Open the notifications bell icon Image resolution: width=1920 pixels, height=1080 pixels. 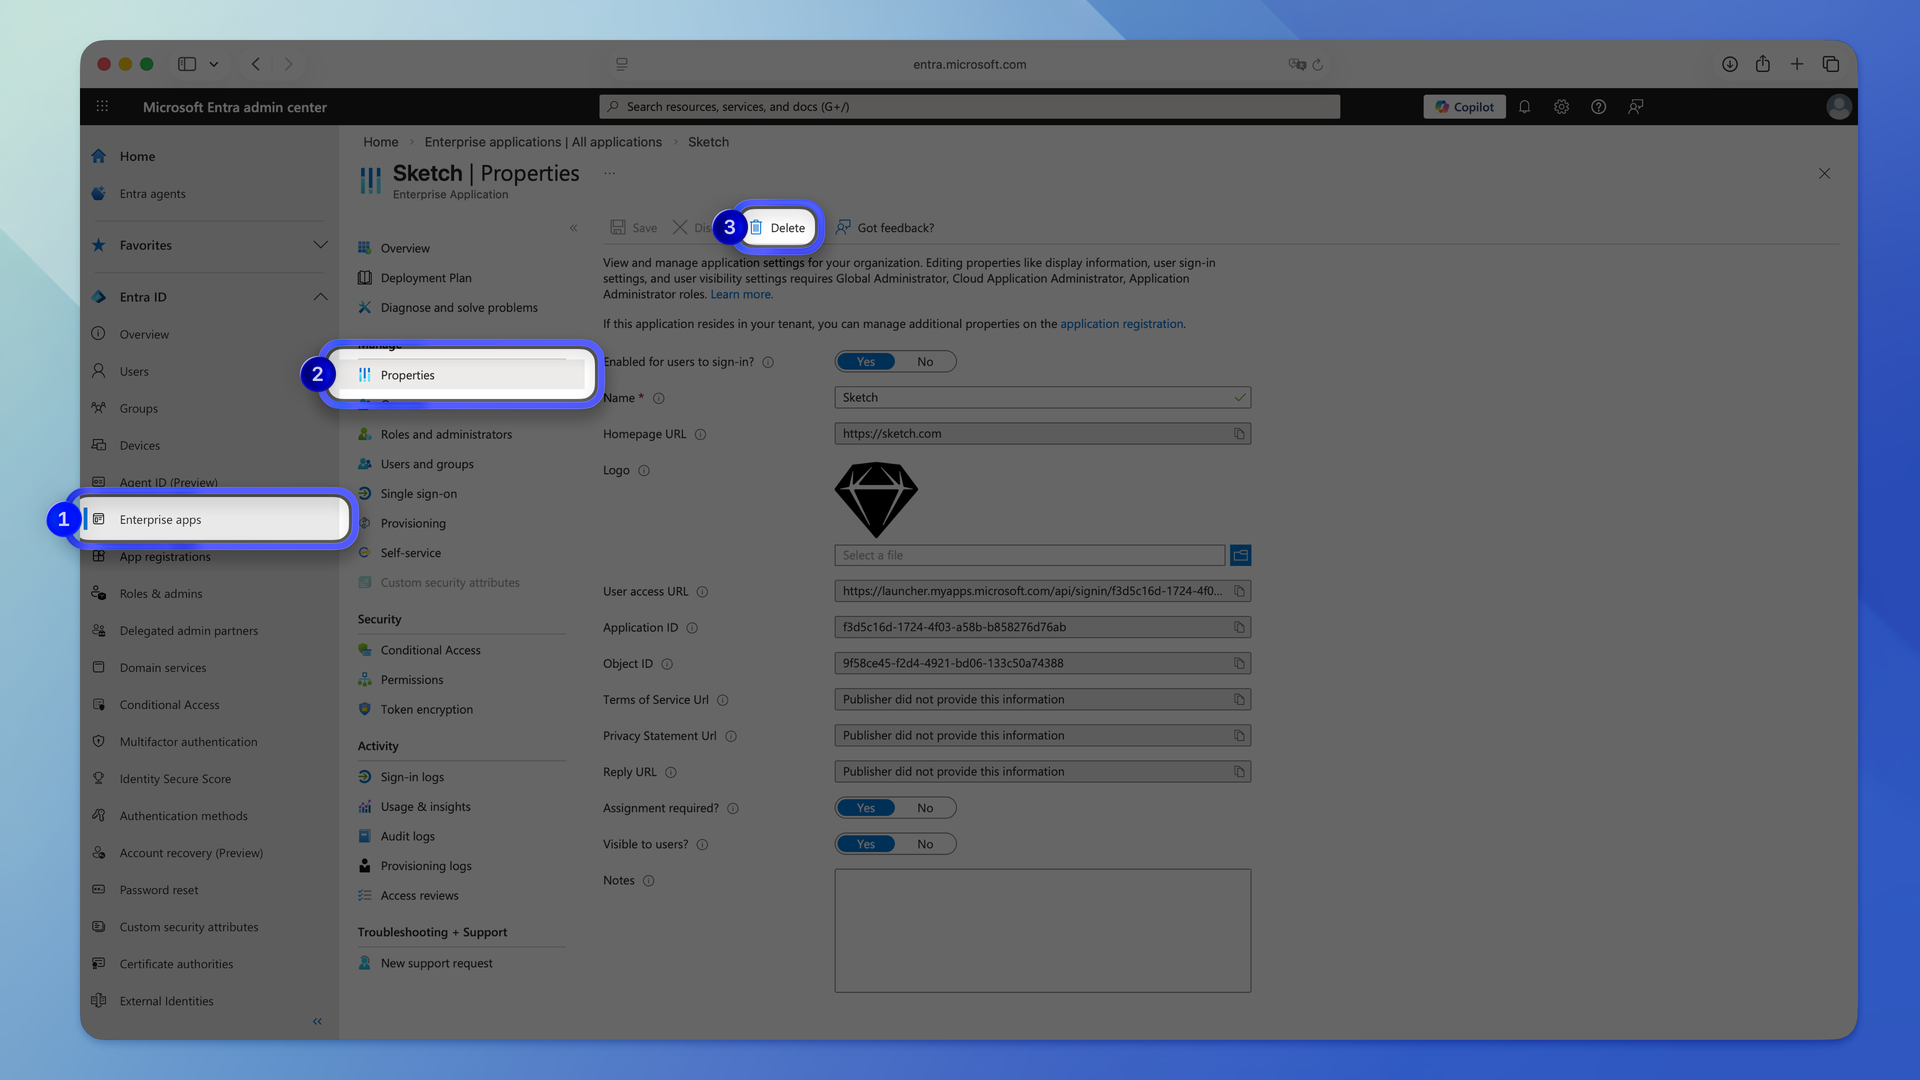tap(1524, 107)
